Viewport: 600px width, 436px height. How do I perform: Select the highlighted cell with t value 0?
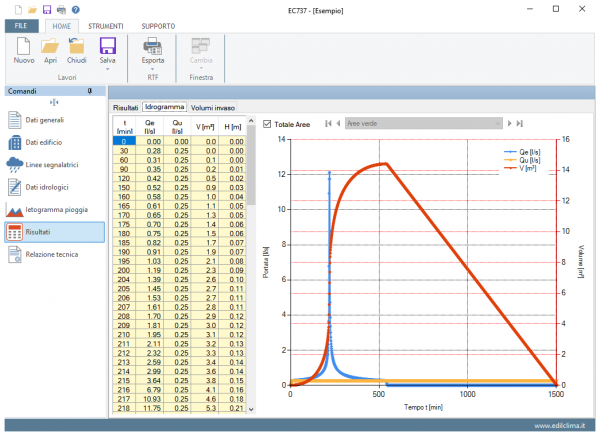click(x=124, y=141)
